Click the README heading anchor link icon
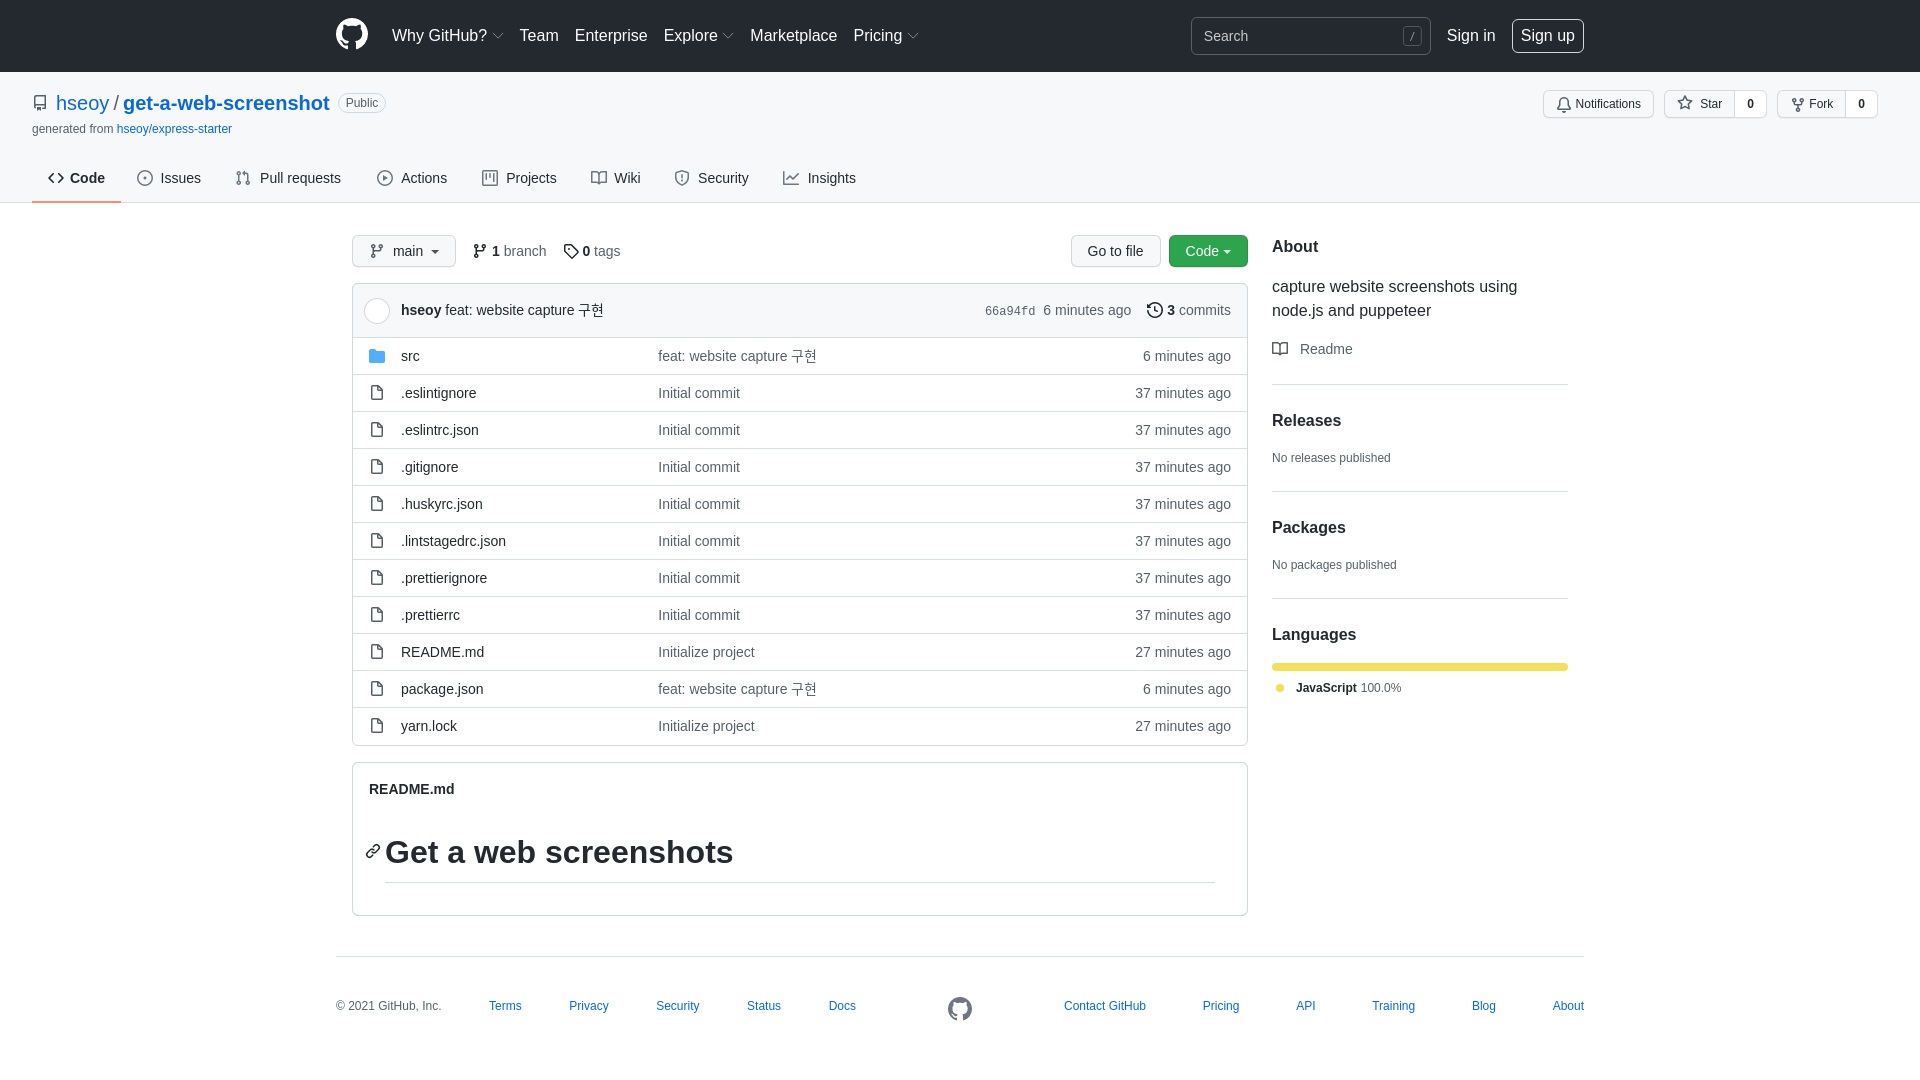The height and width of the screenshot is (1080, 1920). coord(373,851)
